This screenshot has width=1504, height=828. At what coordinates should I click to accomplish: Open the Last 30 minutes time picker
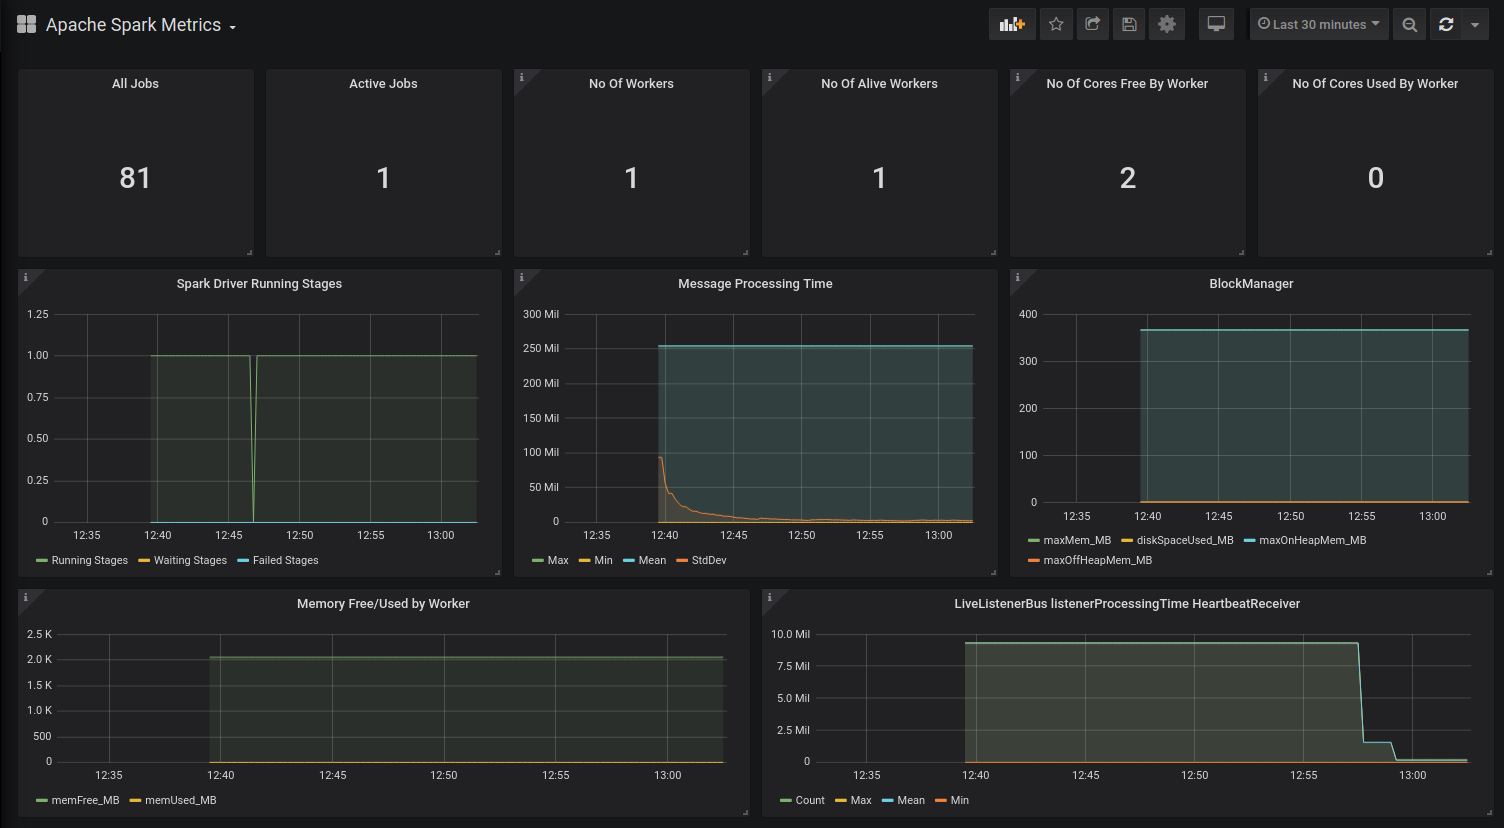point(1319,24)
